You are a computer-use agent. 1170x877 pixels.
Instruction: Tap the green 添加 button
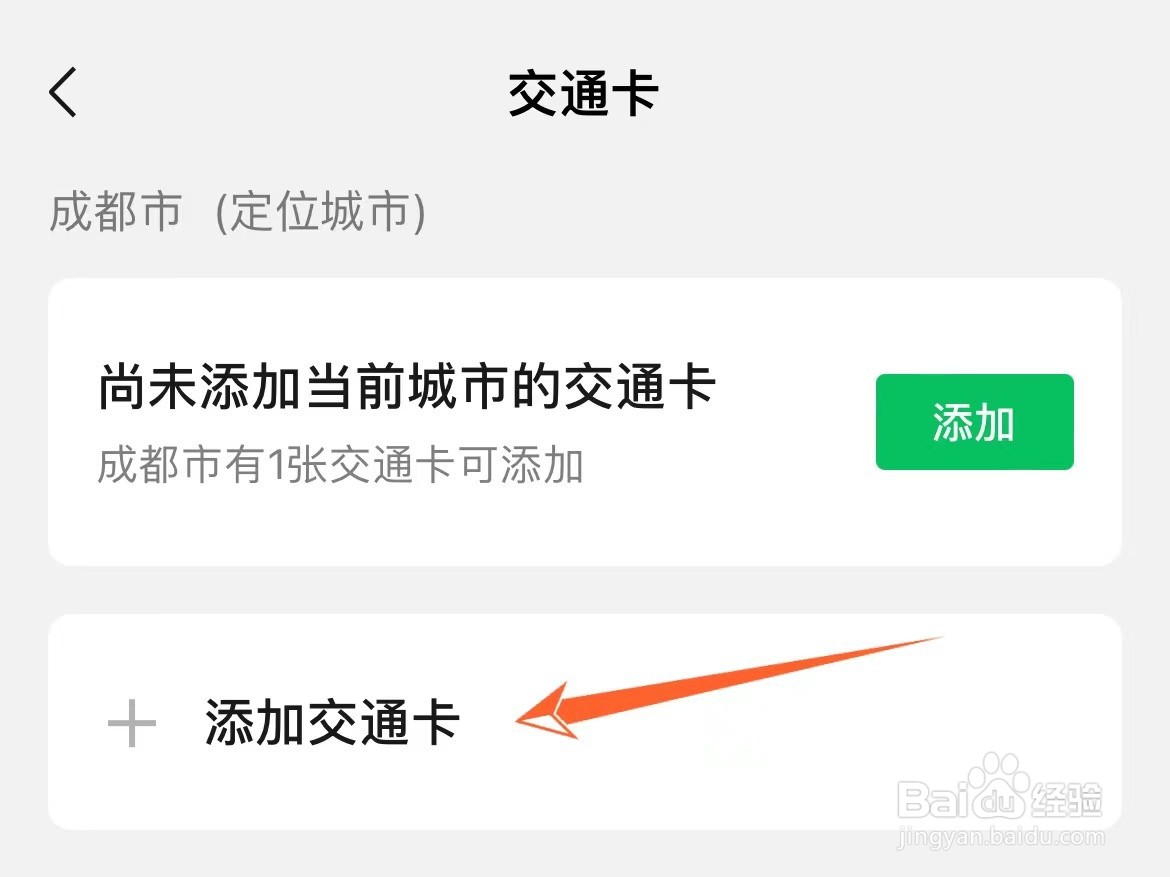[x=975, y=422]
